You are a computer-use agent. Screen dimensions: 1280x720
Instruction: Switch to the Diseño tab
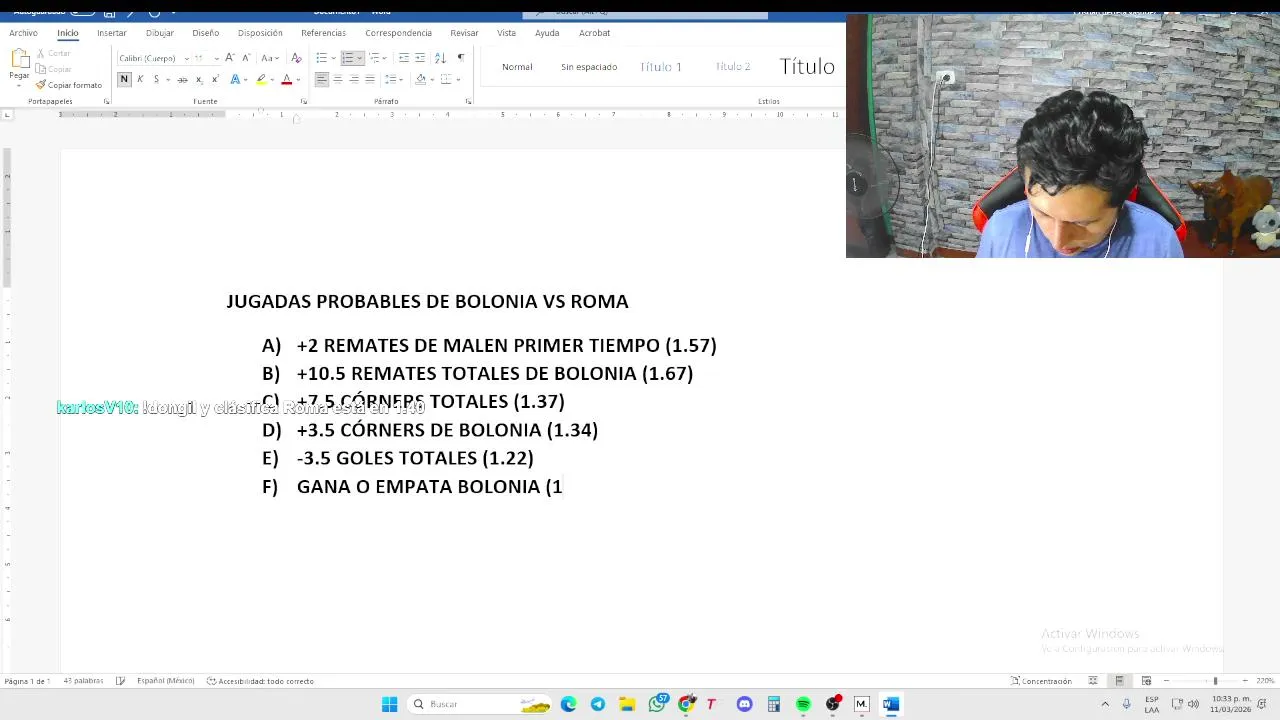tap(205, 33)
